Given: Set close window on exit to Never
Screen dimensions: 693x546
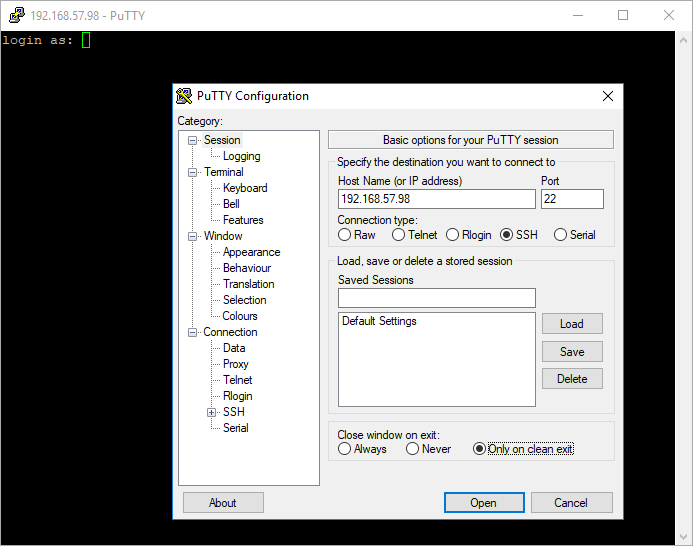Looking at the screenshot, I should 428,449.
